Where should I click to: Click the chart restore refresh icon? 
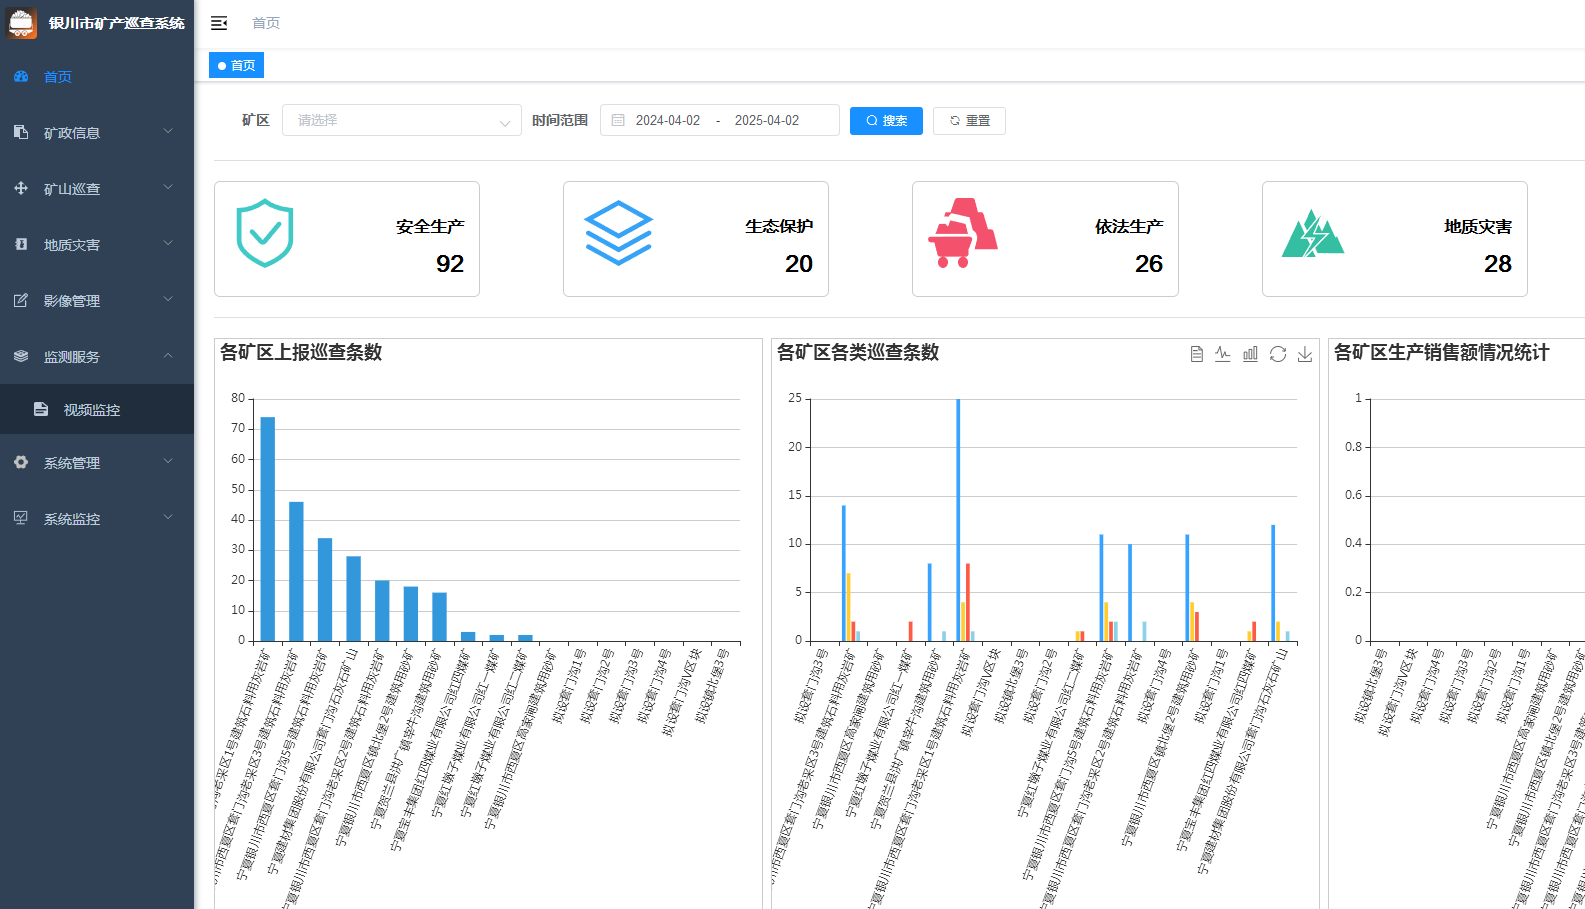coord(1278,354)
